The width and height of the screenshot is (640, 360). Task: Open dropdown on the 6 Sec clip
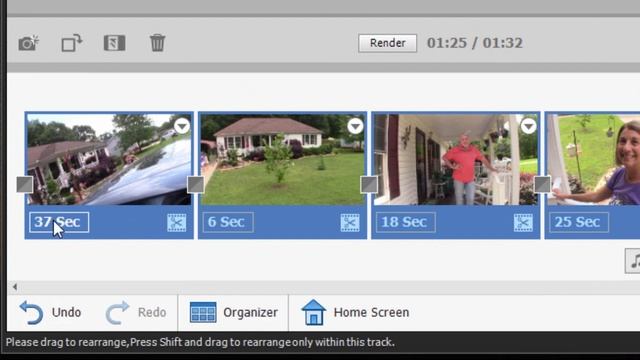pyautogui.click(x=355, y=126)
